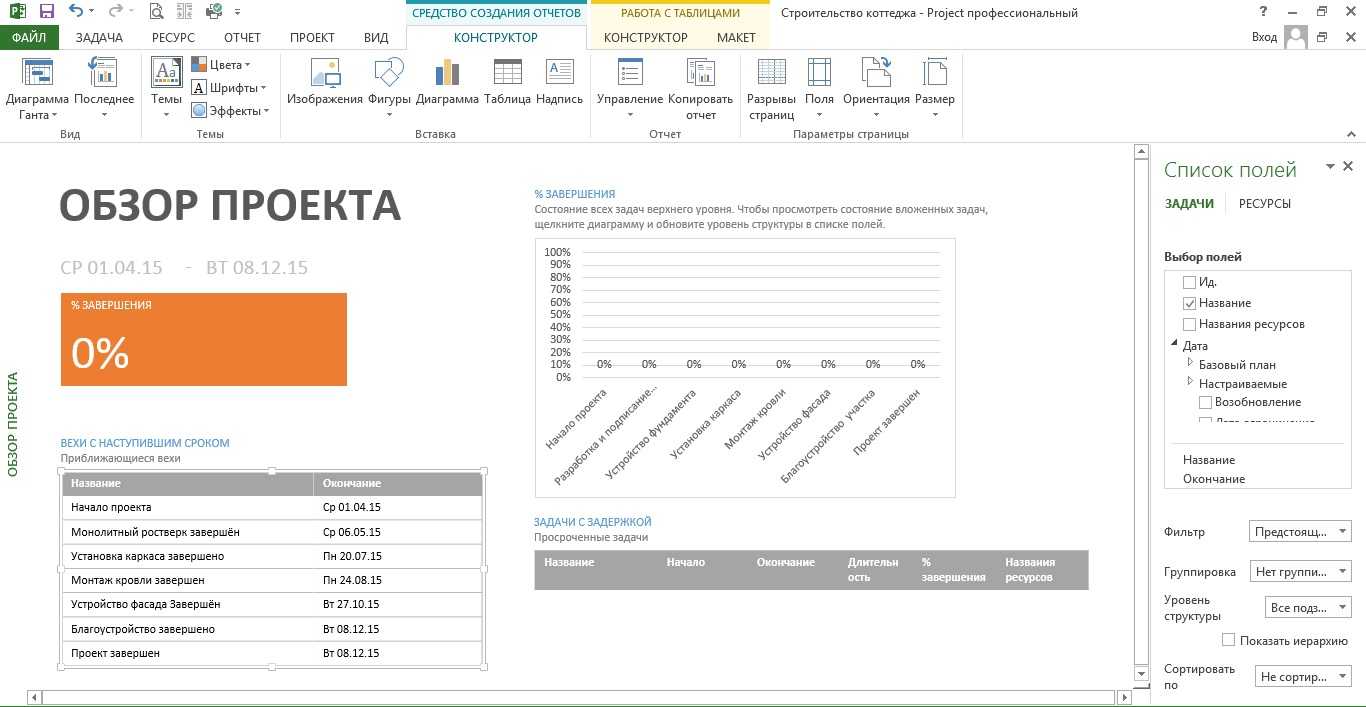Open the ФАЙЛ tab
Image resolution: width=1366 pixels, height=707 pixels.
[29, 38]
